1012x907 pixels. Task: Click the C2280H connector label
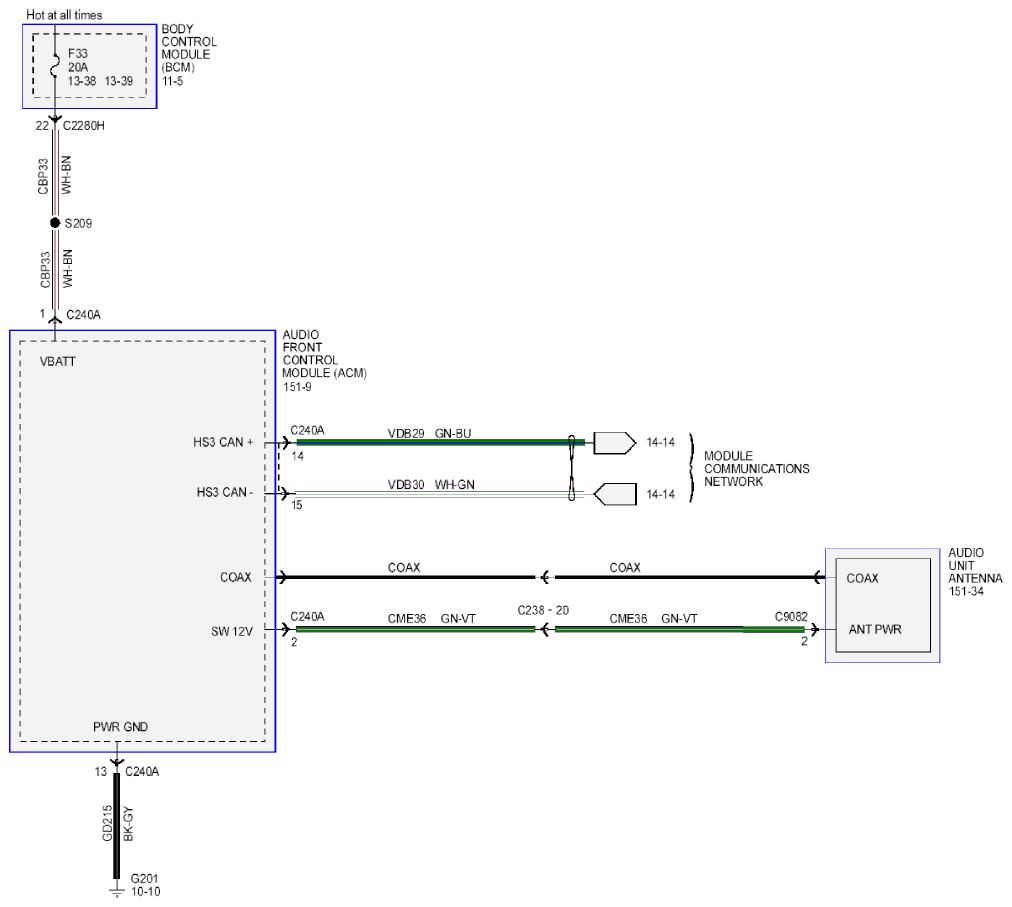tap(84, 126)
